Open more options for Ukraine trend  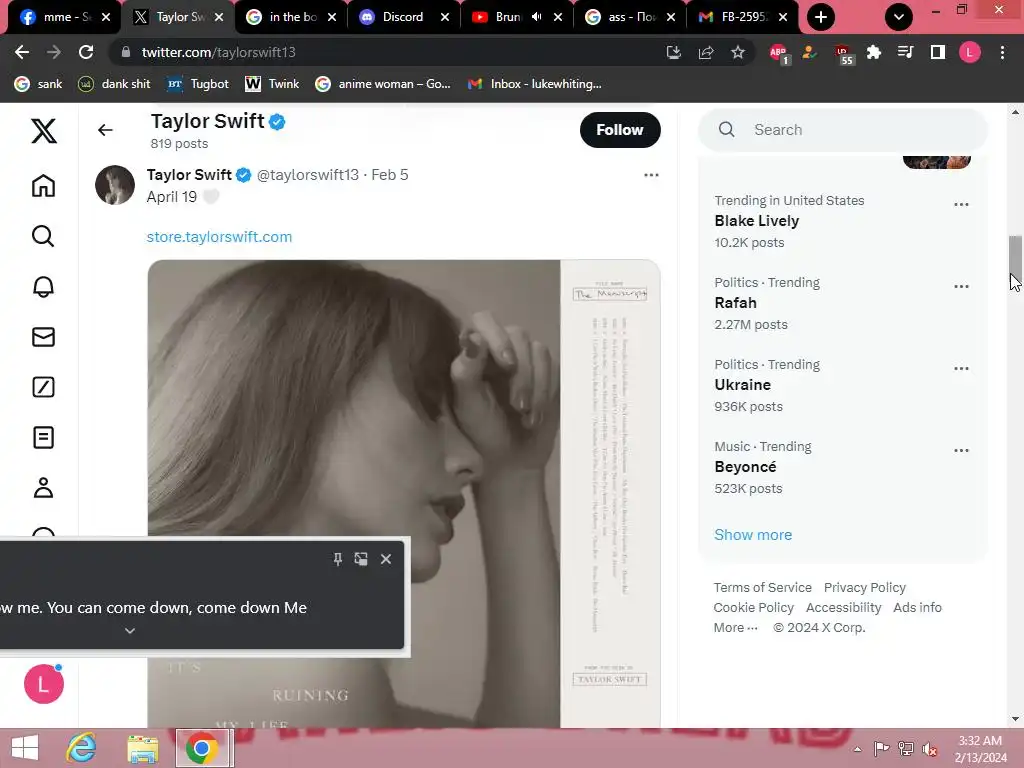[x=961, y=368]
